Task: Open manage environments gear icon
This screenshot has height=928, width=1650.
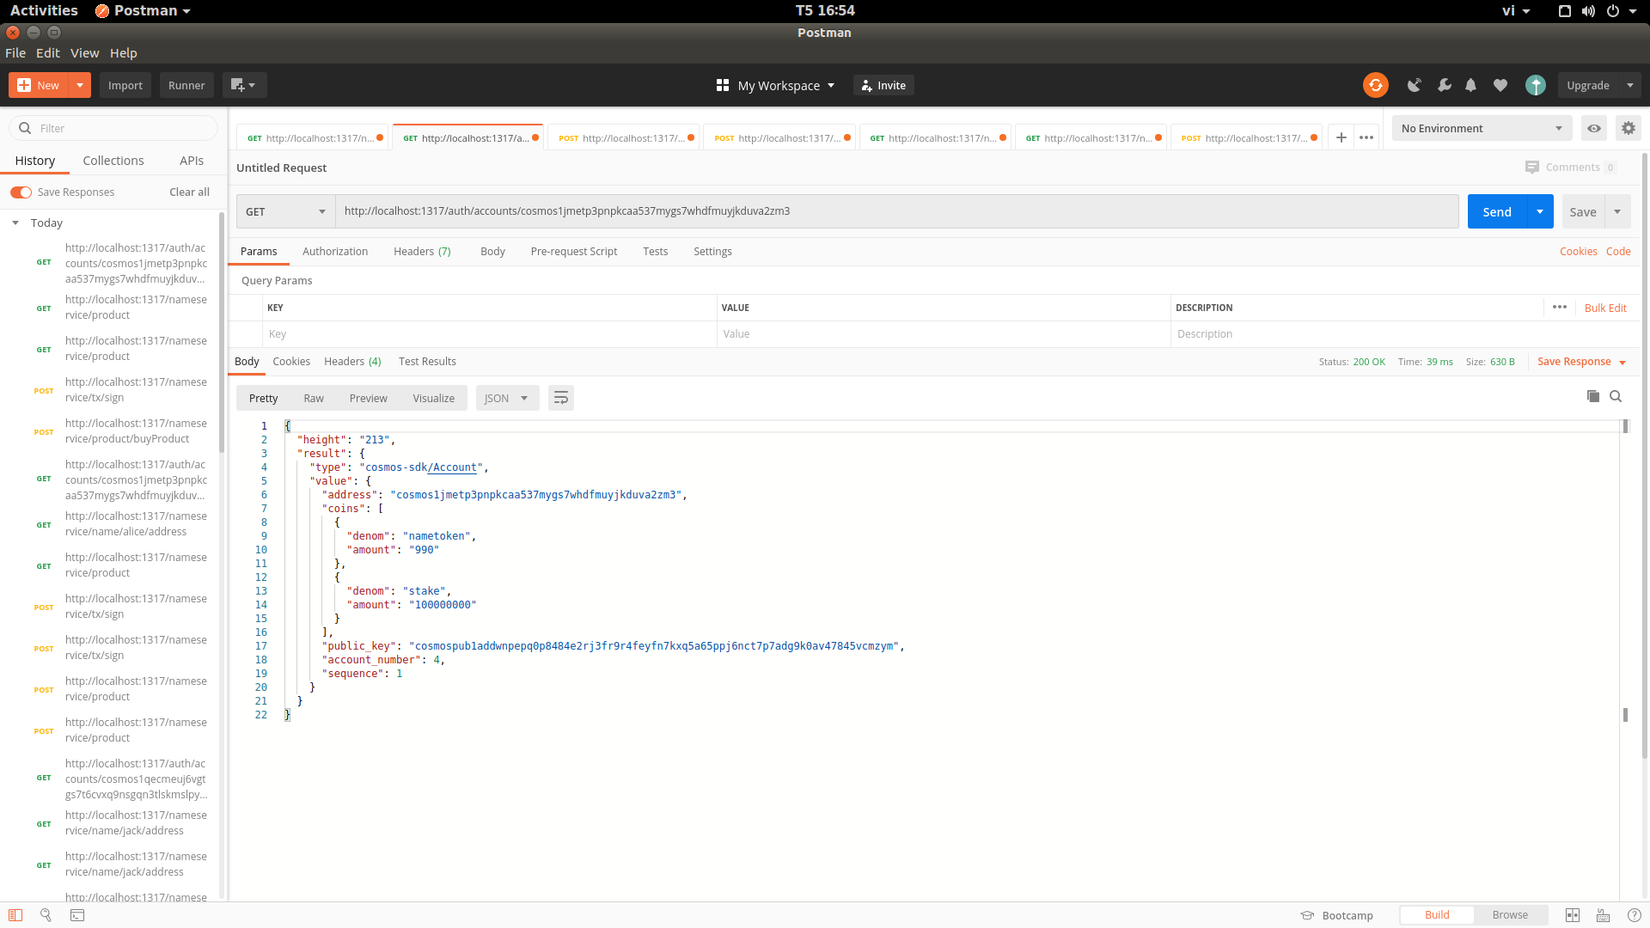Action: [1628, 128]
